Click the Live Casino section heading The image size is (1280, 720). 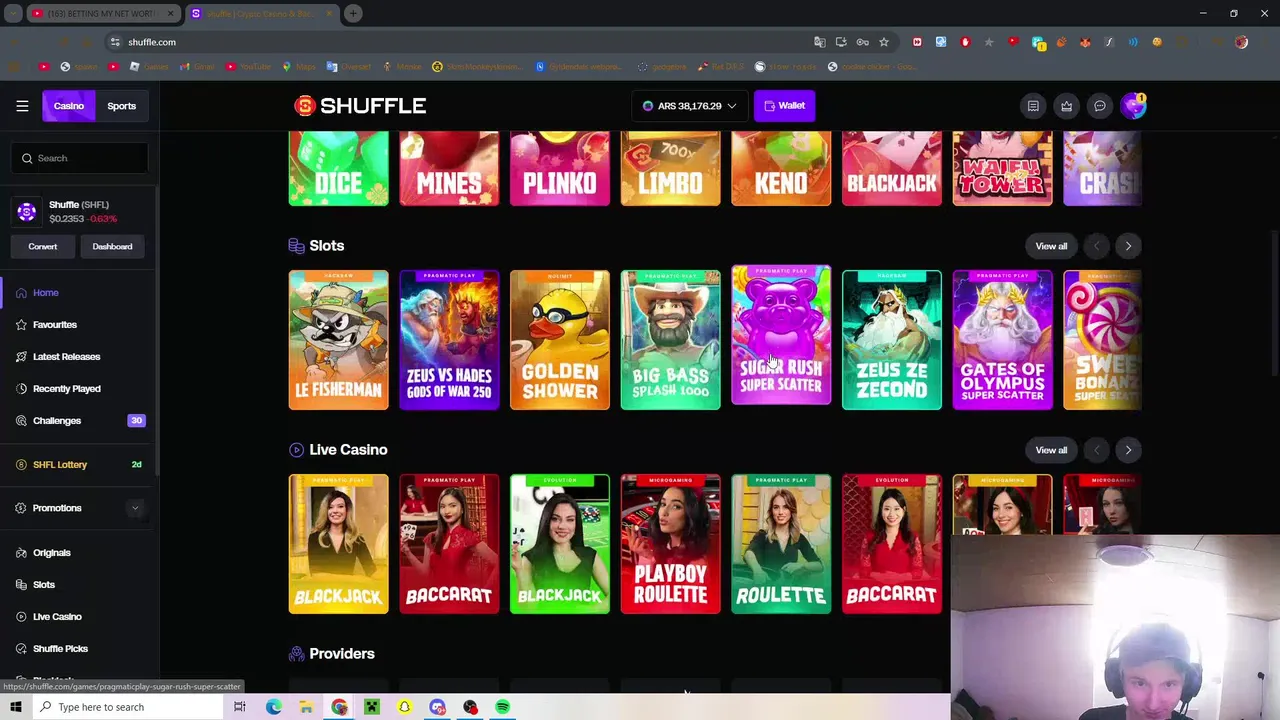[x=348, y=450]
